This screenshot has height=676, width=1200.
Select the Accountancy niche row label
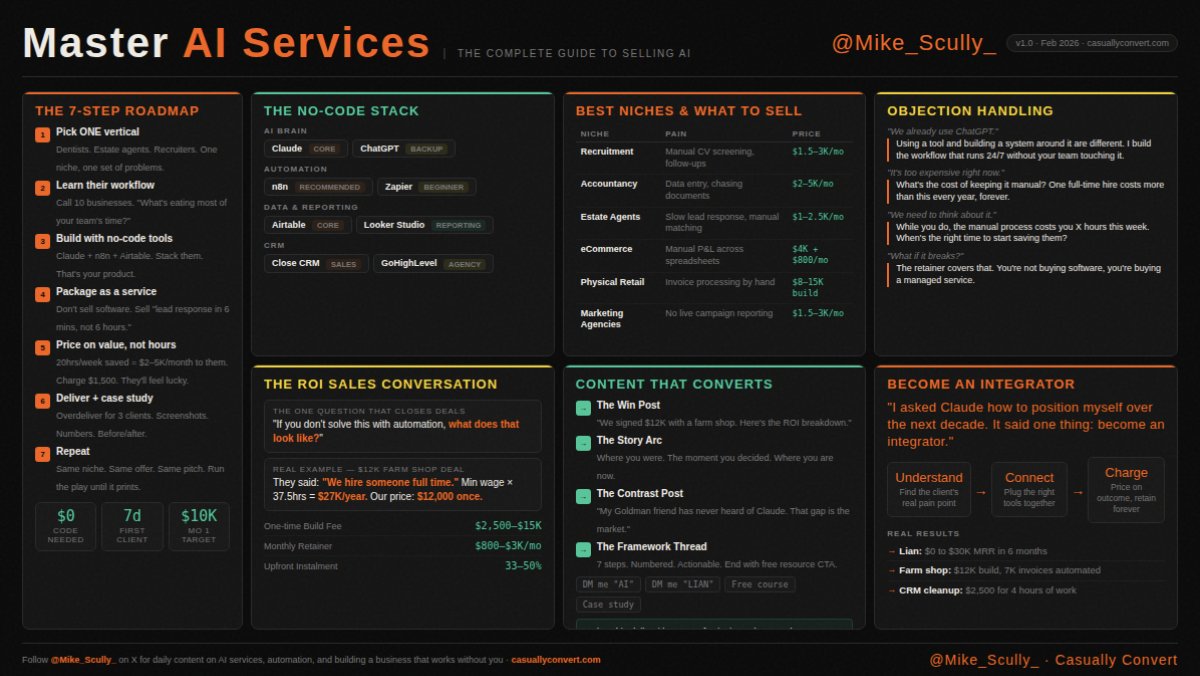point(609,184)
